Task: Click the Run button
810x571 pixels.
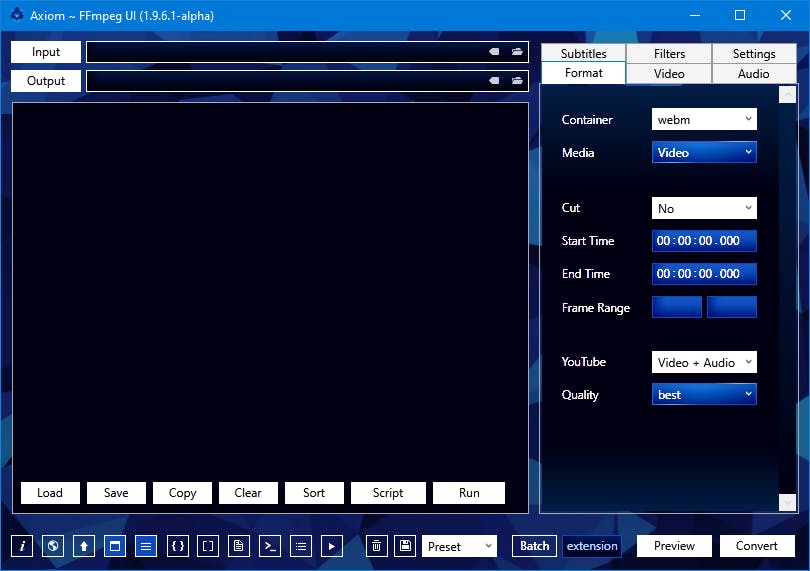Action: [469, 492]
